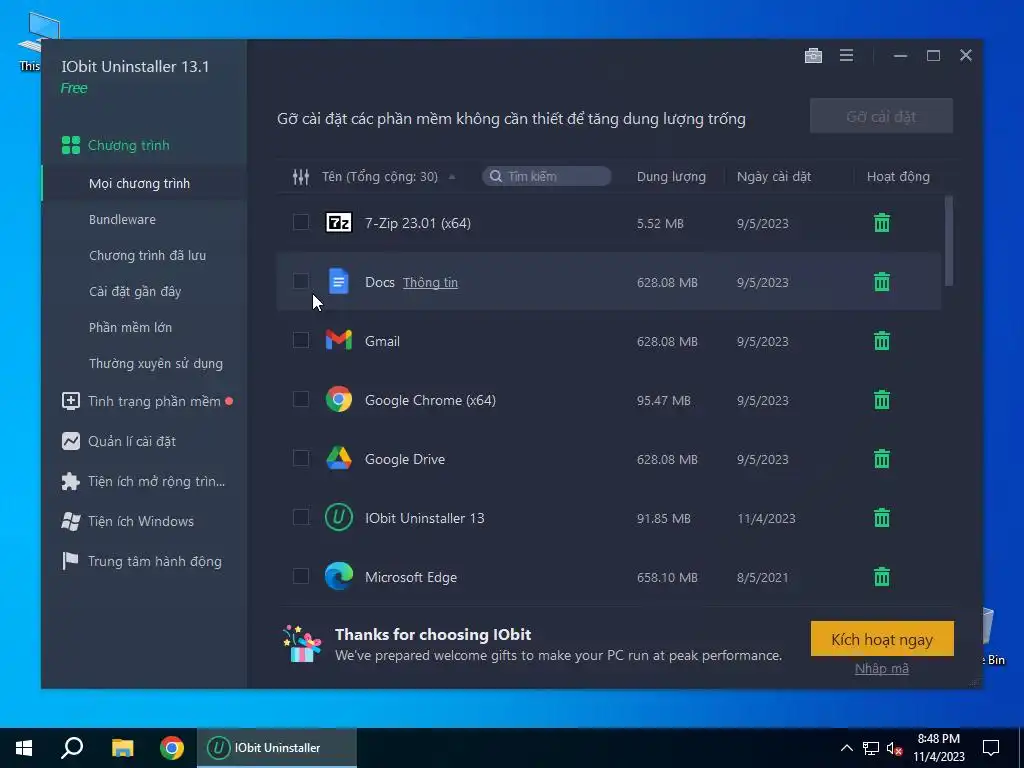The height and width of the screenshot is (768, 1024).
Task: Click the 95.47 MB size value
Action: [x=664, y=400]
